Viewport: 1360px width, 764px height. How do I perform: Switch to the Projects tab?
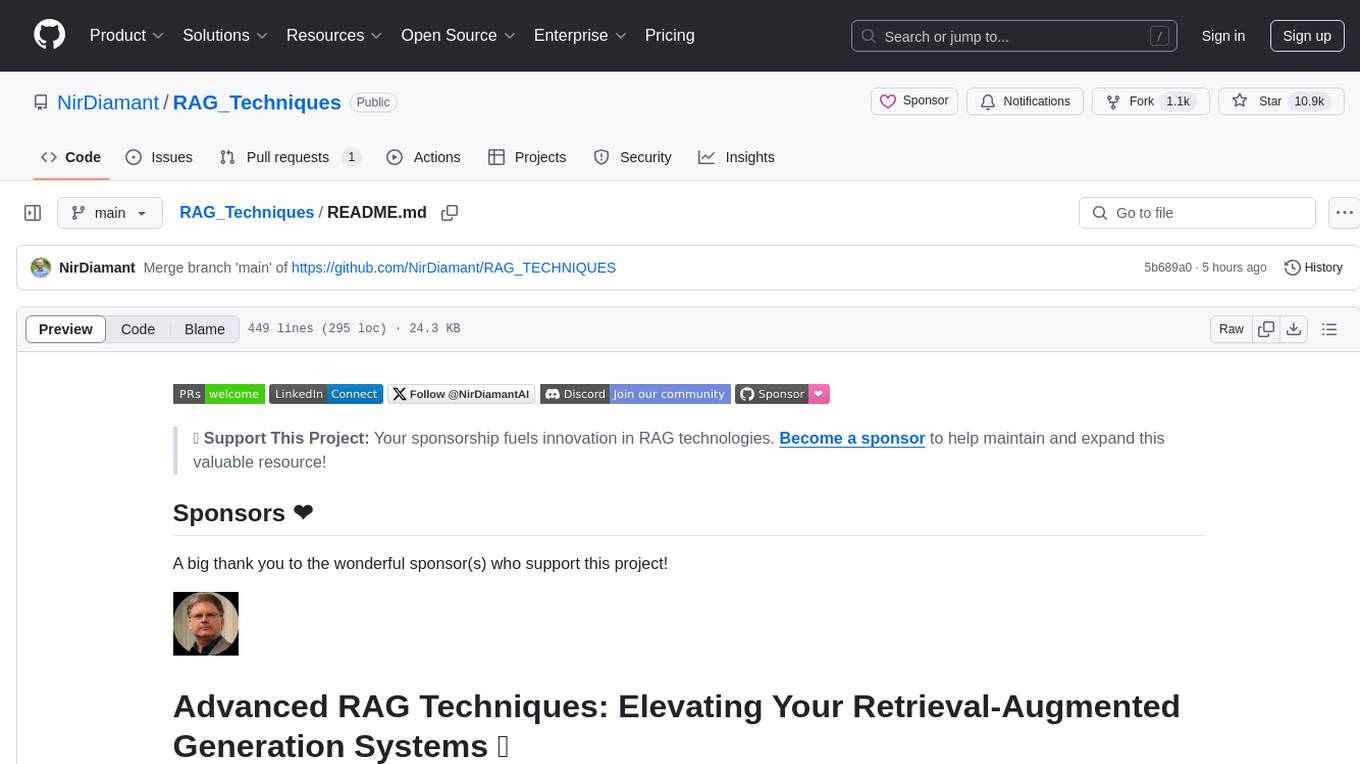coord(527,157)
